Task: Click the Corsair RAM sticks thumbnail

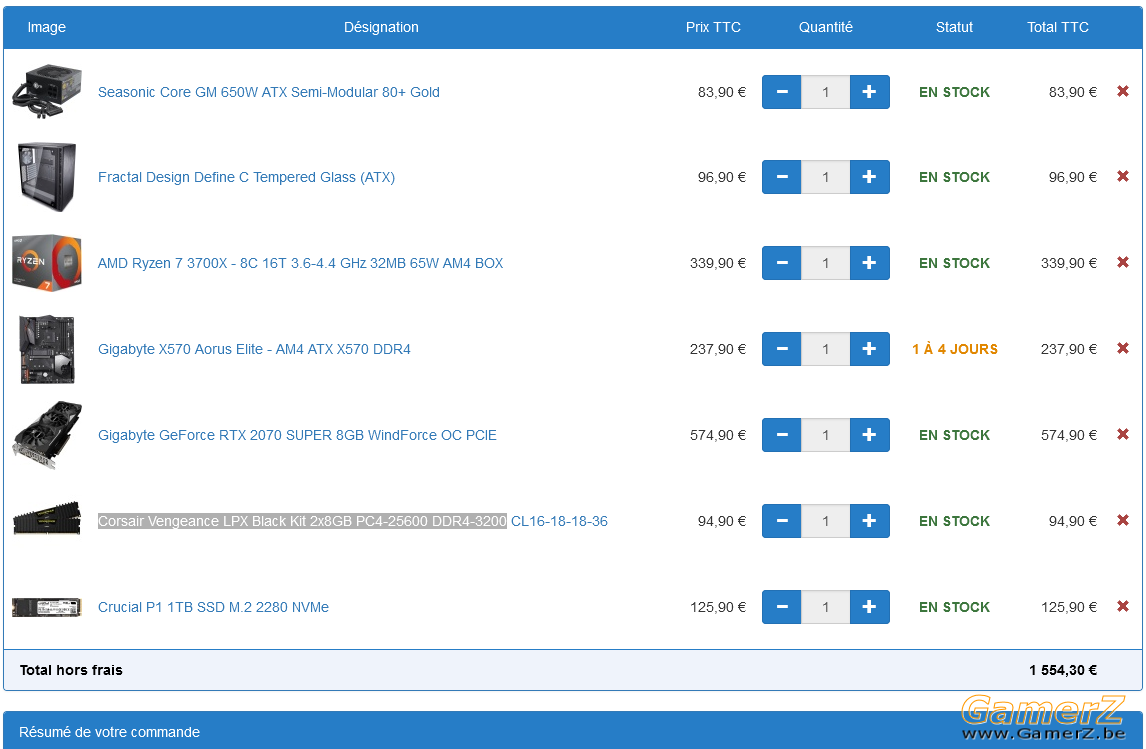Action: pyautogui.click(x=47, y=519)
